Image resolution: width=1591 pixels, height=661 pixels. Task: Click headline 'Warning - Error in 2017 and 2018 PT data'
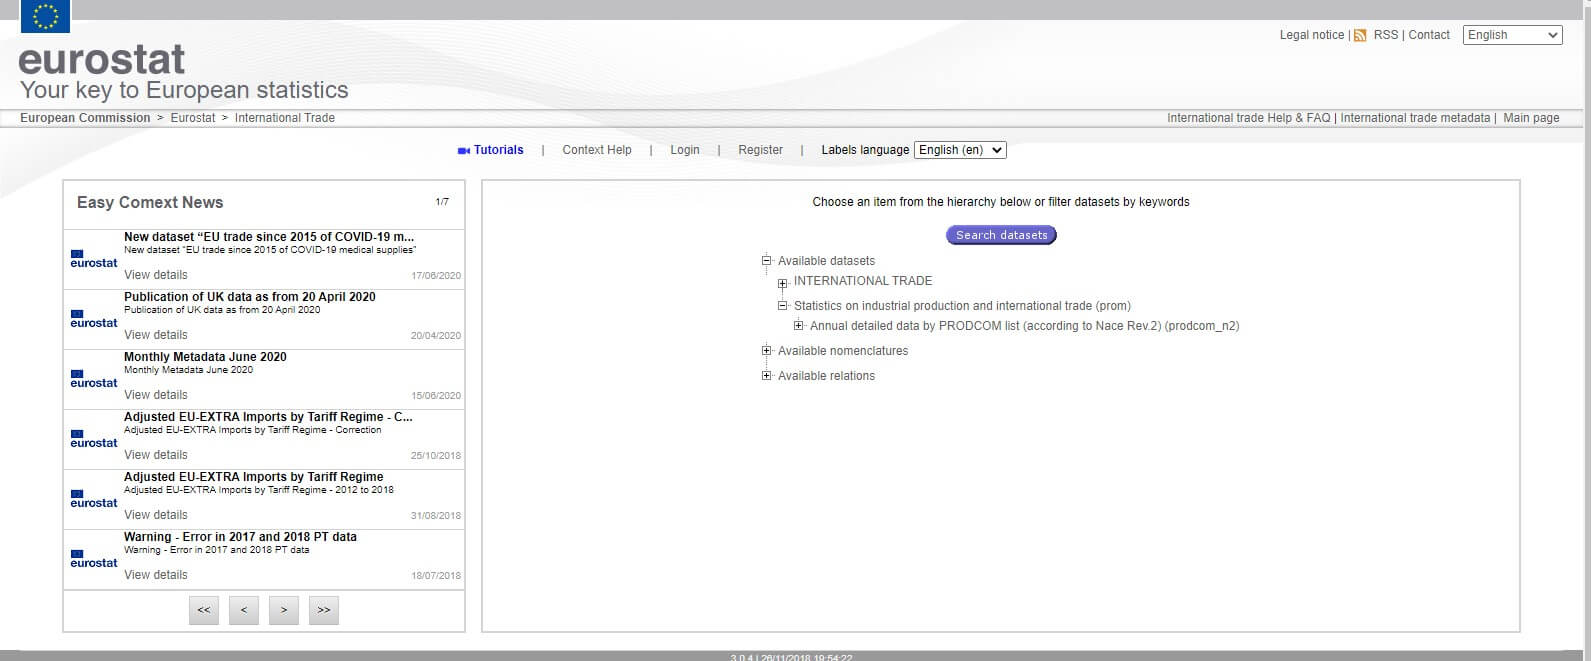point(240,537)
